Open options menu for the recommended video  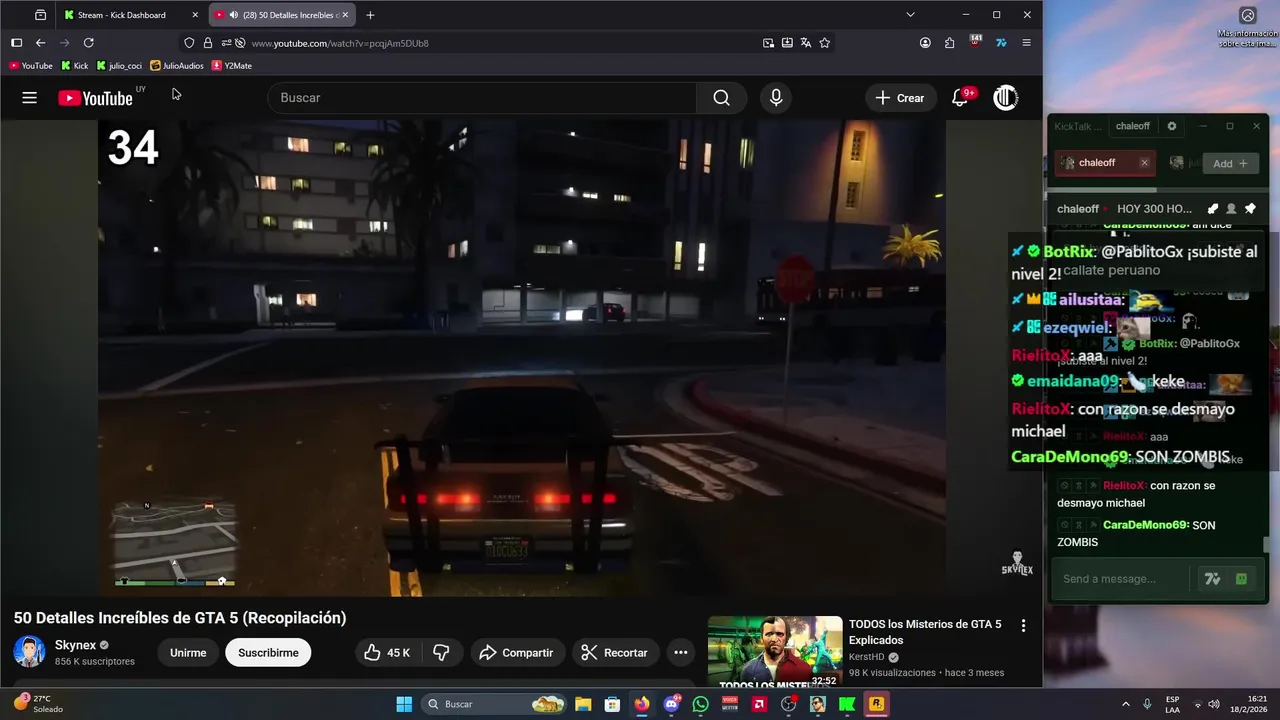(x=1023, y=626)
